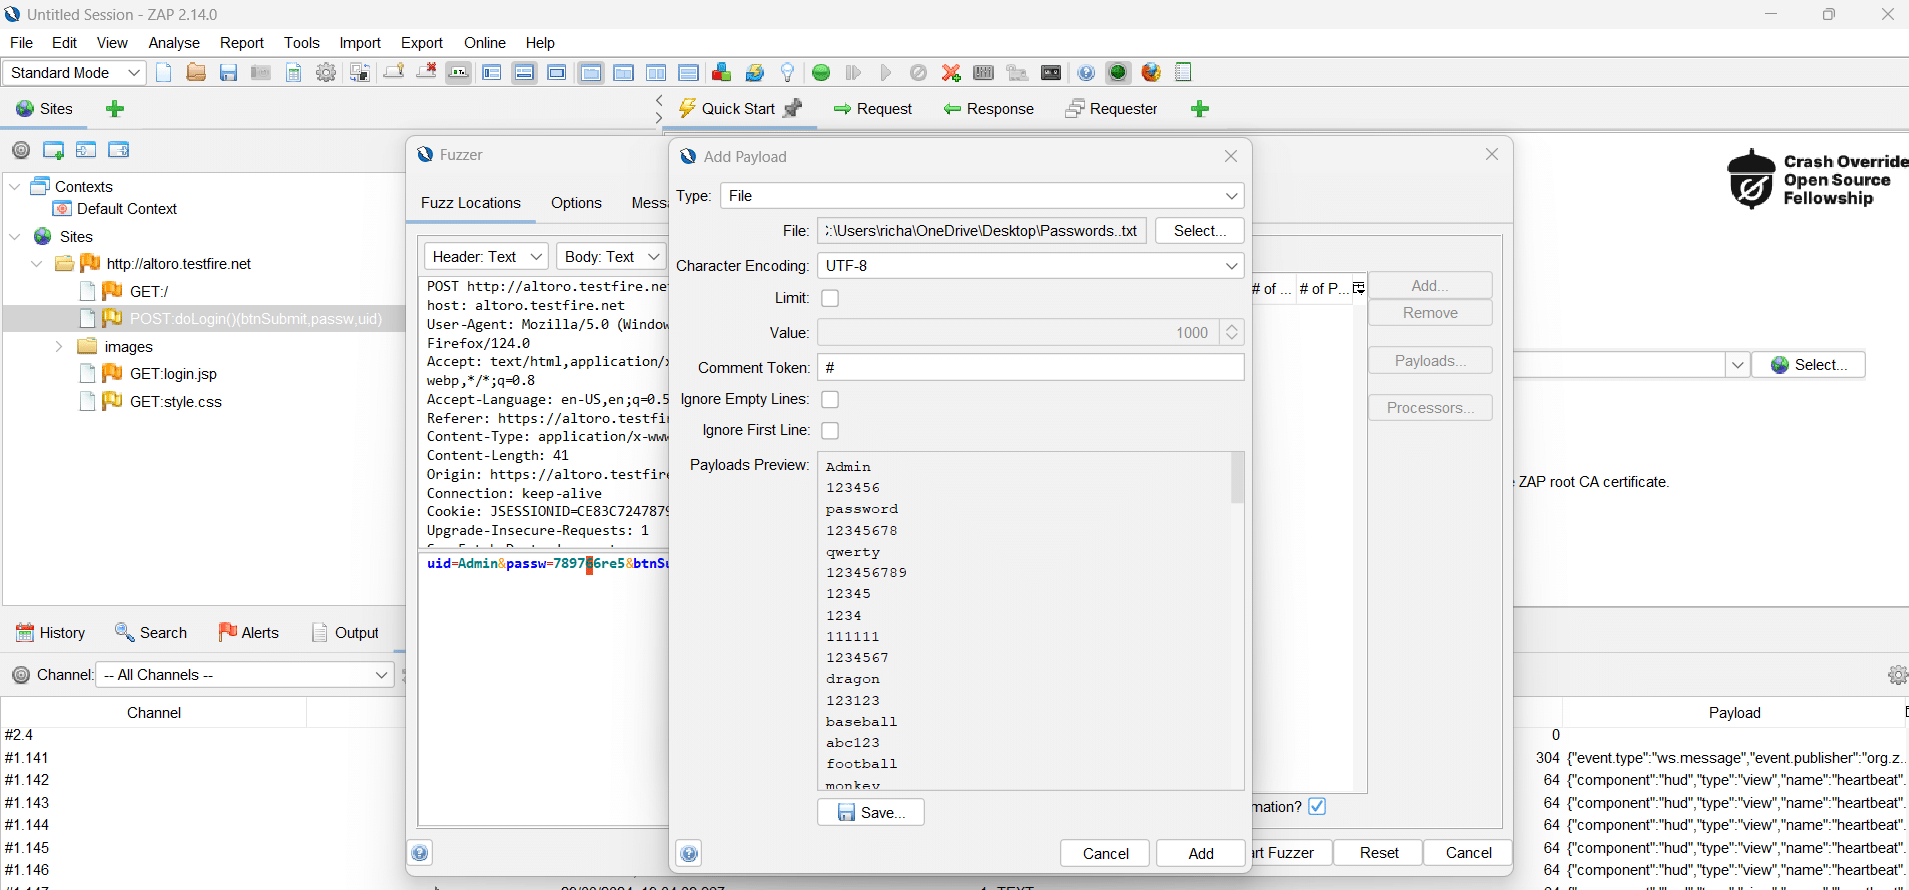The height and width of the screenshot is (890, 1909).
Task: Click the Add custom breakpoint red X icon
Action: click(951, 72)
